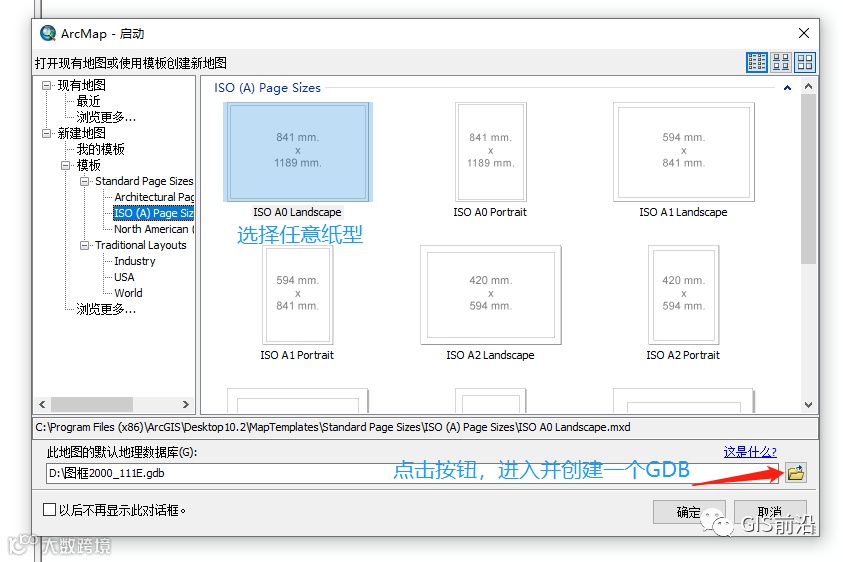This screenshot has width=843, height=562.
Task: Select the ISO A0 Landscape template thumbnail
Action: click(297, 152)
